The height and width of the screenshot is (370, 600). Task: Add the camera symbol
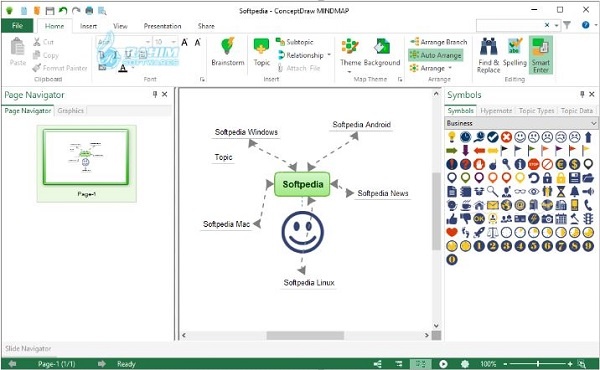click(547, 219)
